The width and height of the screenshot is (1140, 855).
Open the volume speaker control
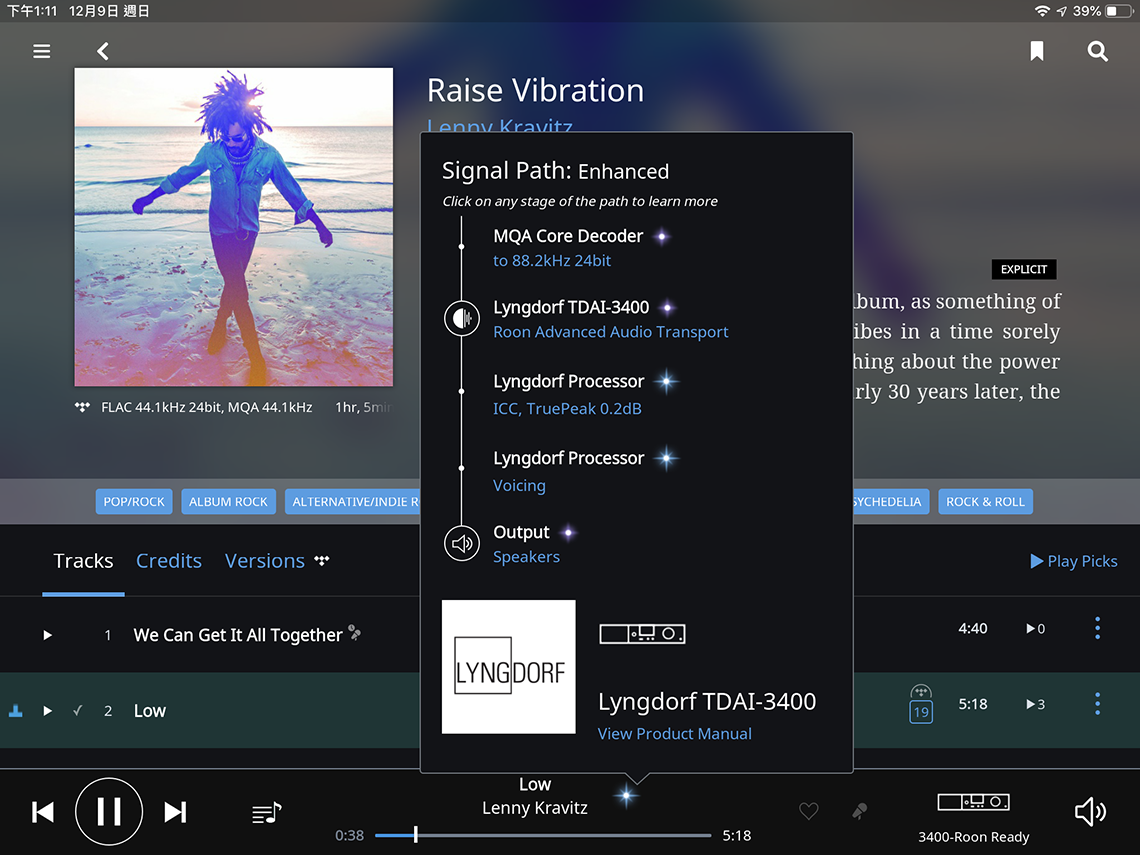pos(1090,811)
